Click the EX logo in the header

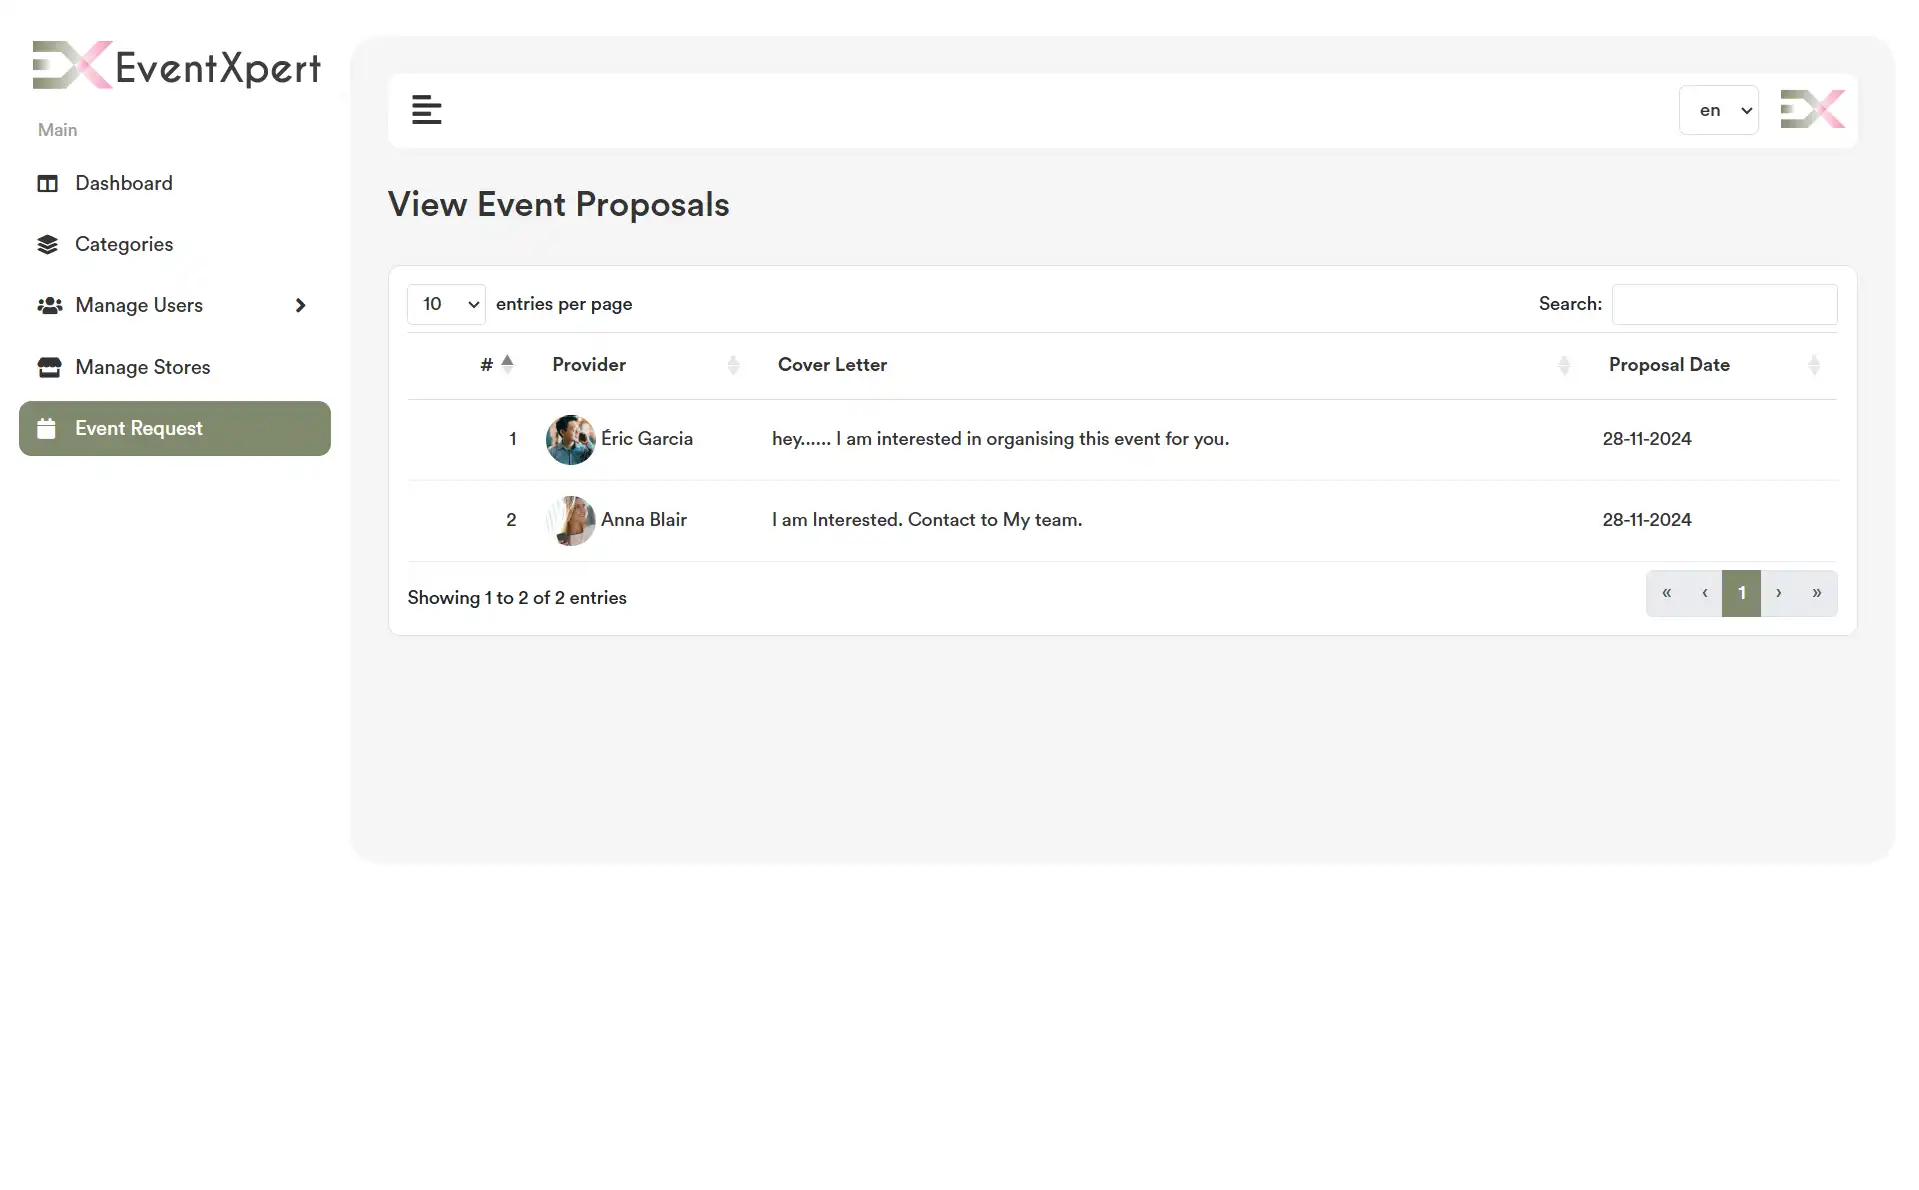point(1812,109)
